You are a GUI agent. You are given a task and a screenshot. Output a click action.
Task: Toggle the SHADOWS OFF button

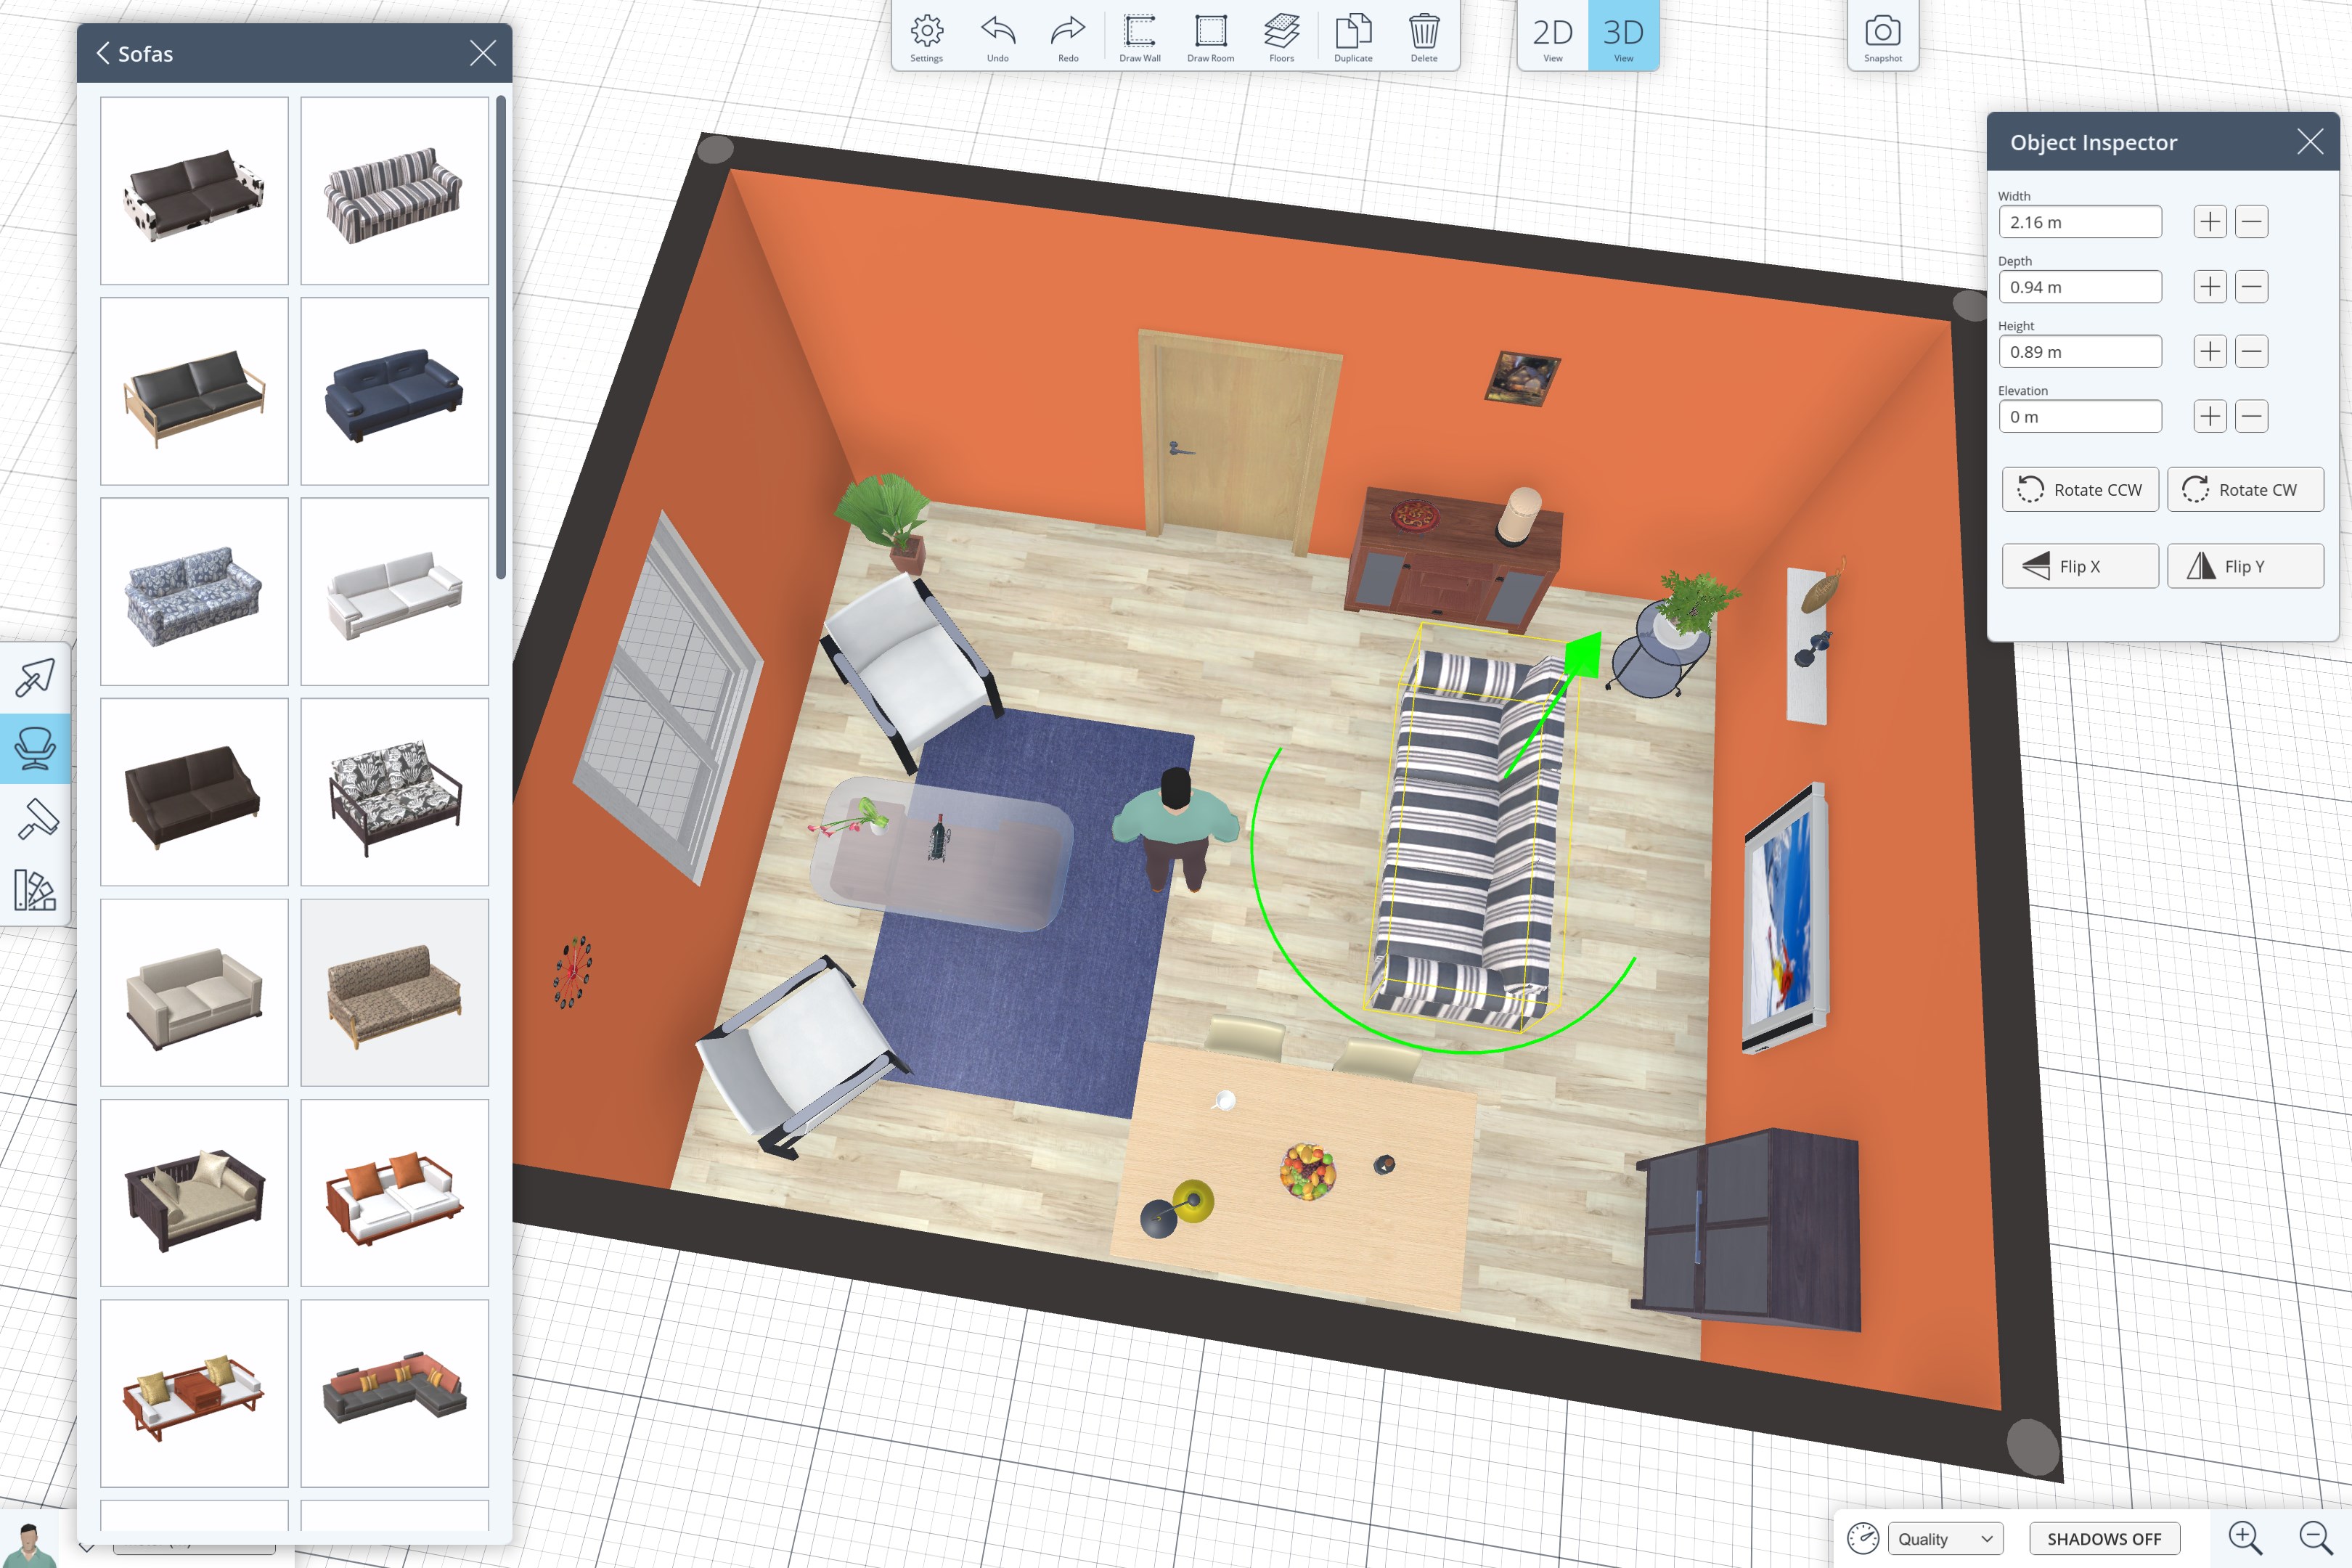(2104, 1538)
